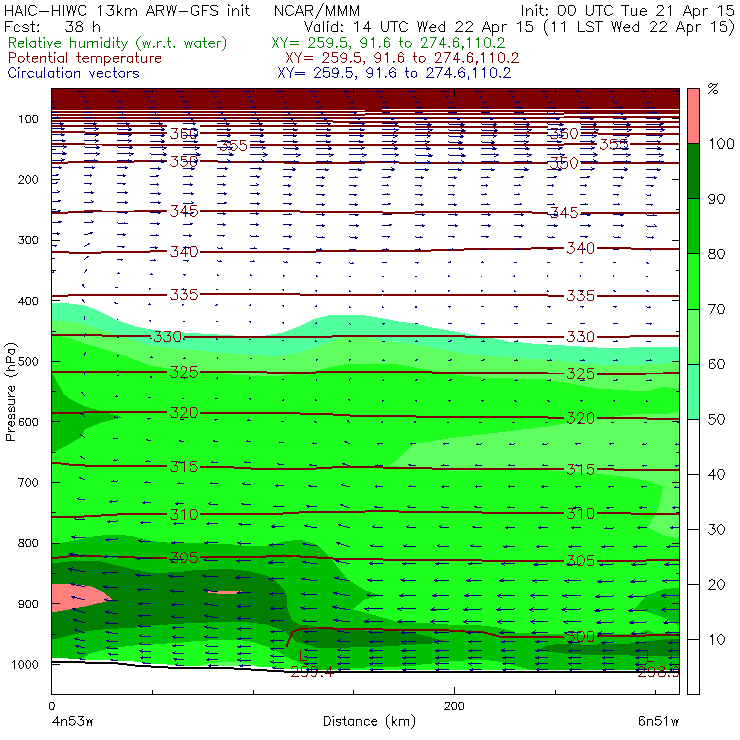This screenshot has width=740, height=740.
Task: Click the 'Circulation vectors' legend label
Action: 74,73
